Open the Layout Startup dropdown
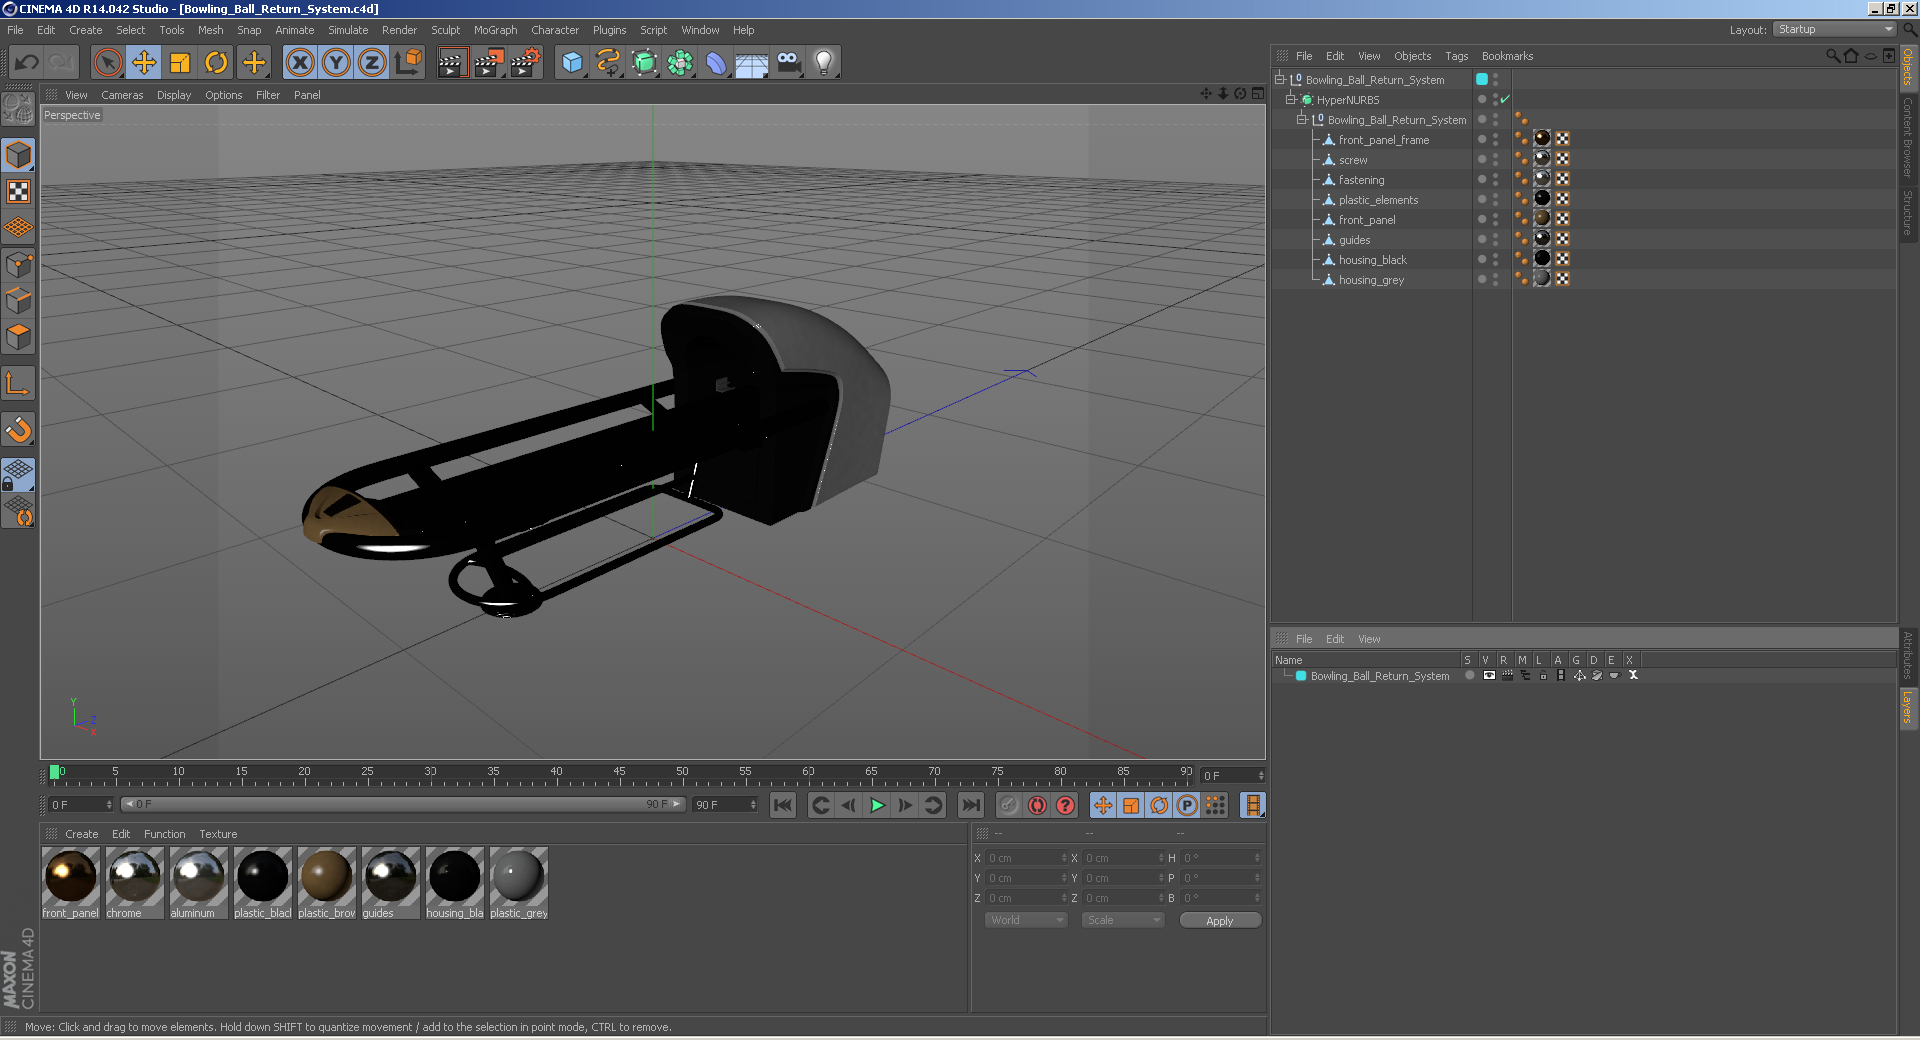Image resolution: width=1920 pixels, height=1040 pixels. (x=1834, y=29)
